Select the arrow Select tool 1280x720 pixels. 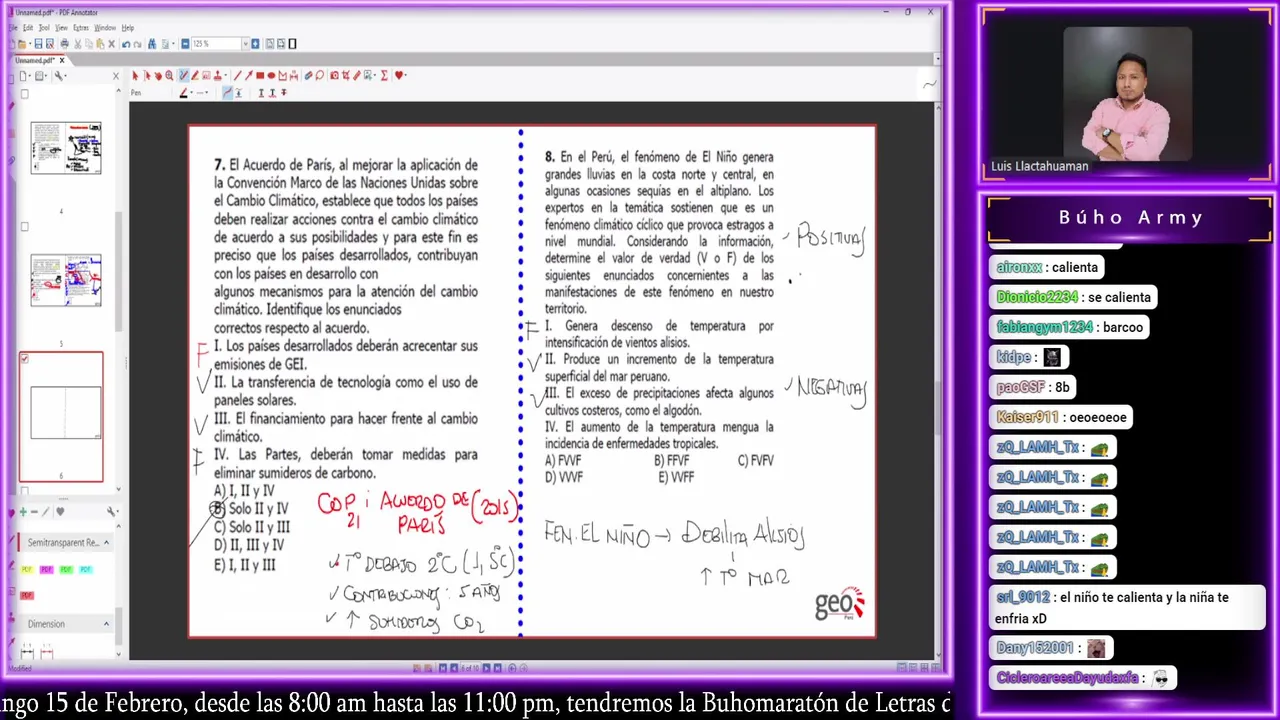coord(135,76)
